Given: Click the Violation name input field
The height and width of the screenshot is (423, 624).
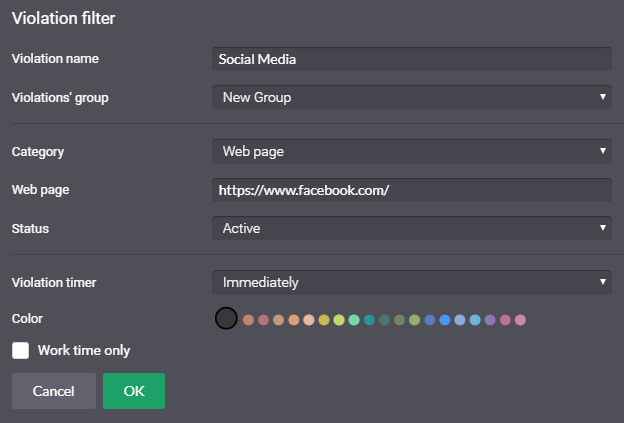Looking at the screenshot, I should pyautogui.click(x=412, y=59).
